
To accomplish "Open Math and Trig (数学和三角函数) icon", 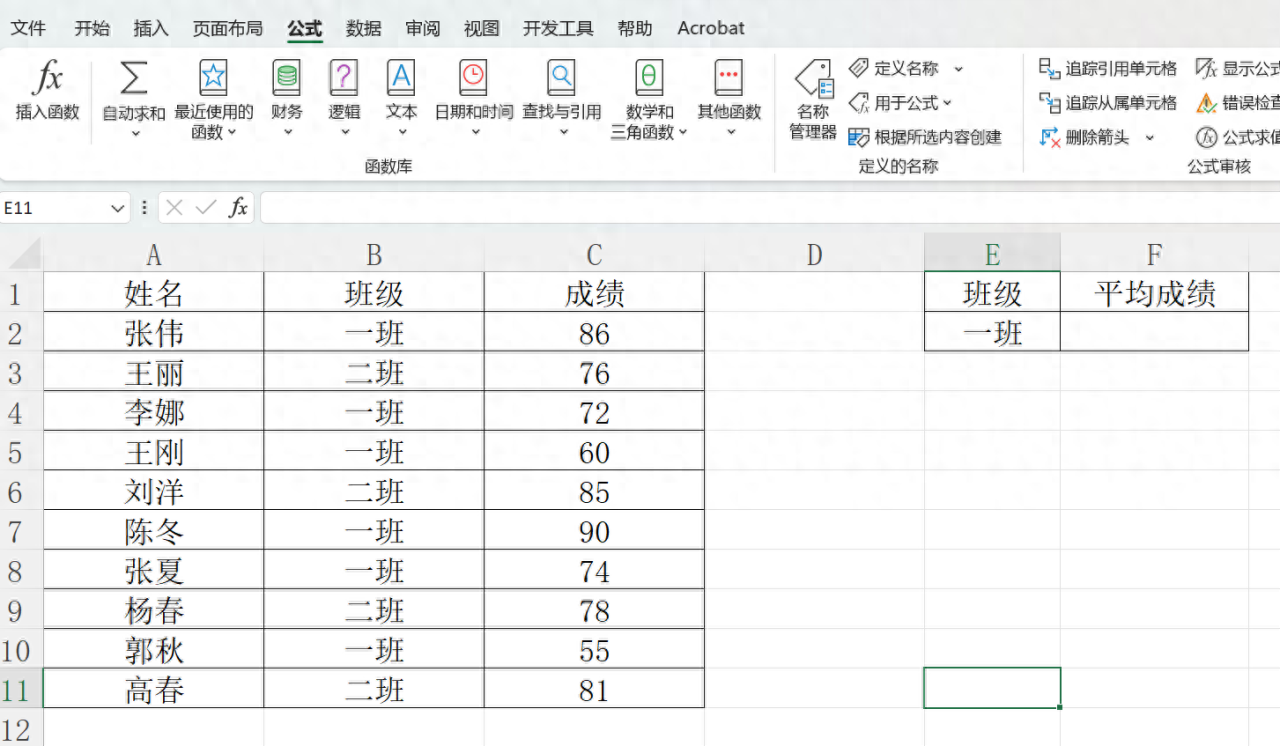I will tap(650, 78).
